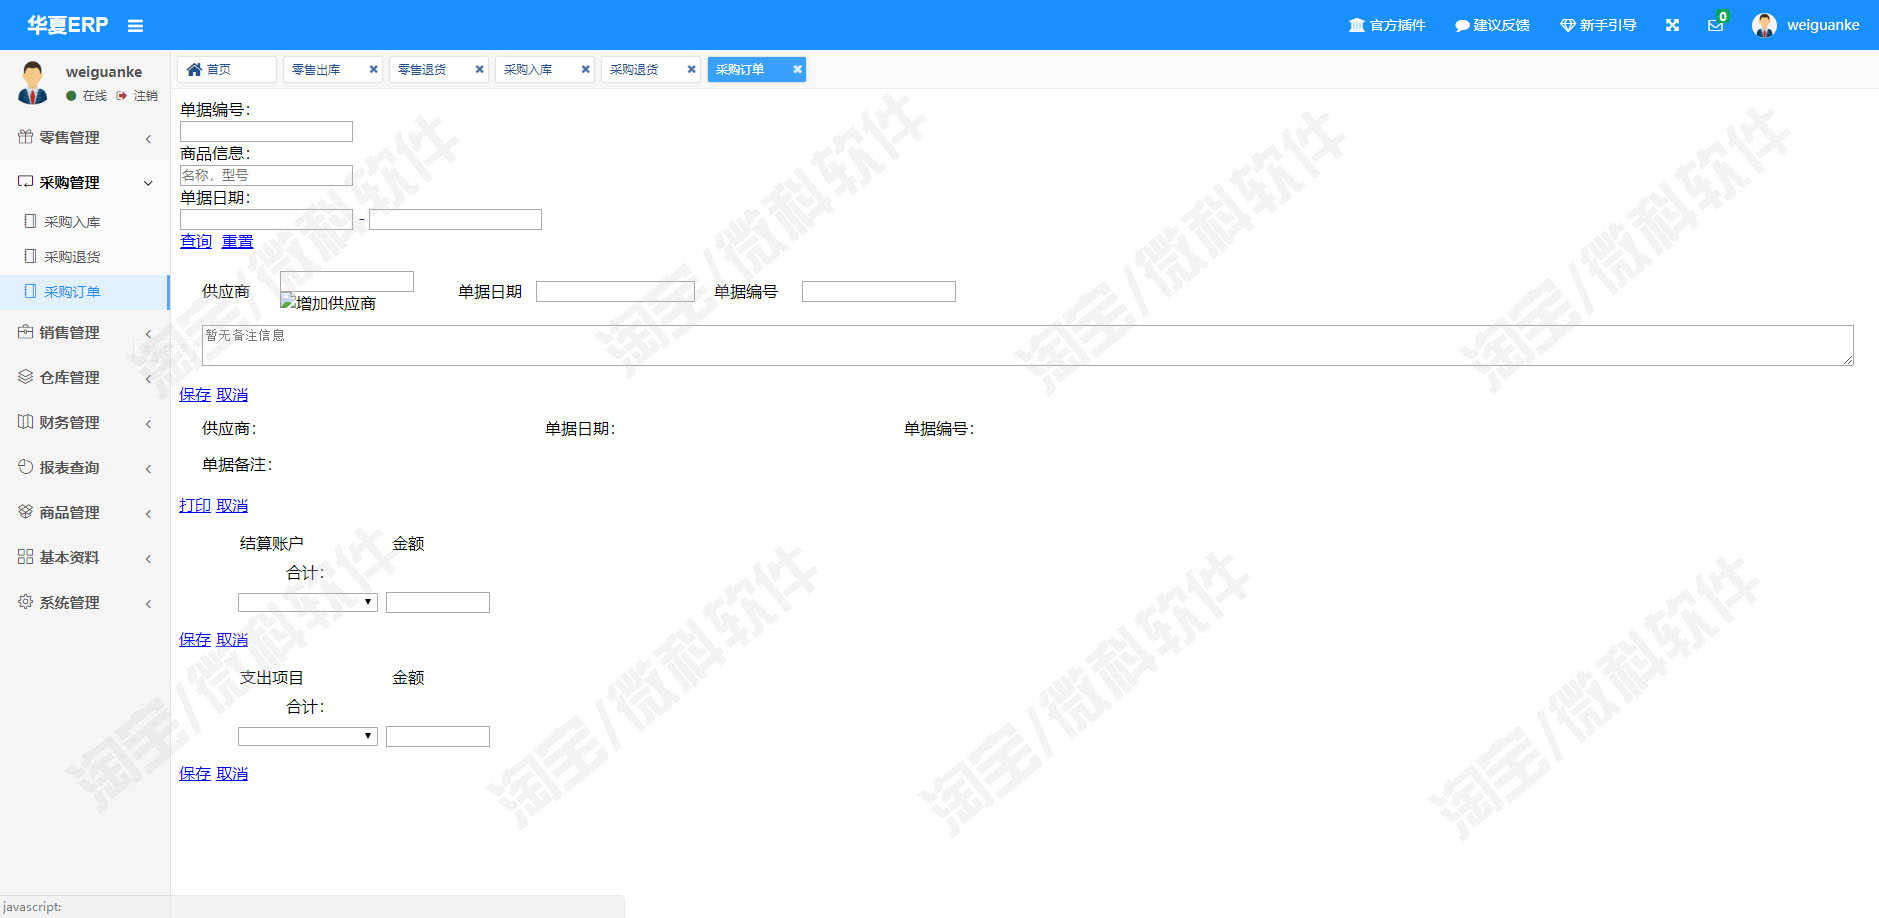
Task: Expand the 报表查询 menu chevron
Action: (x=148, y=468)
